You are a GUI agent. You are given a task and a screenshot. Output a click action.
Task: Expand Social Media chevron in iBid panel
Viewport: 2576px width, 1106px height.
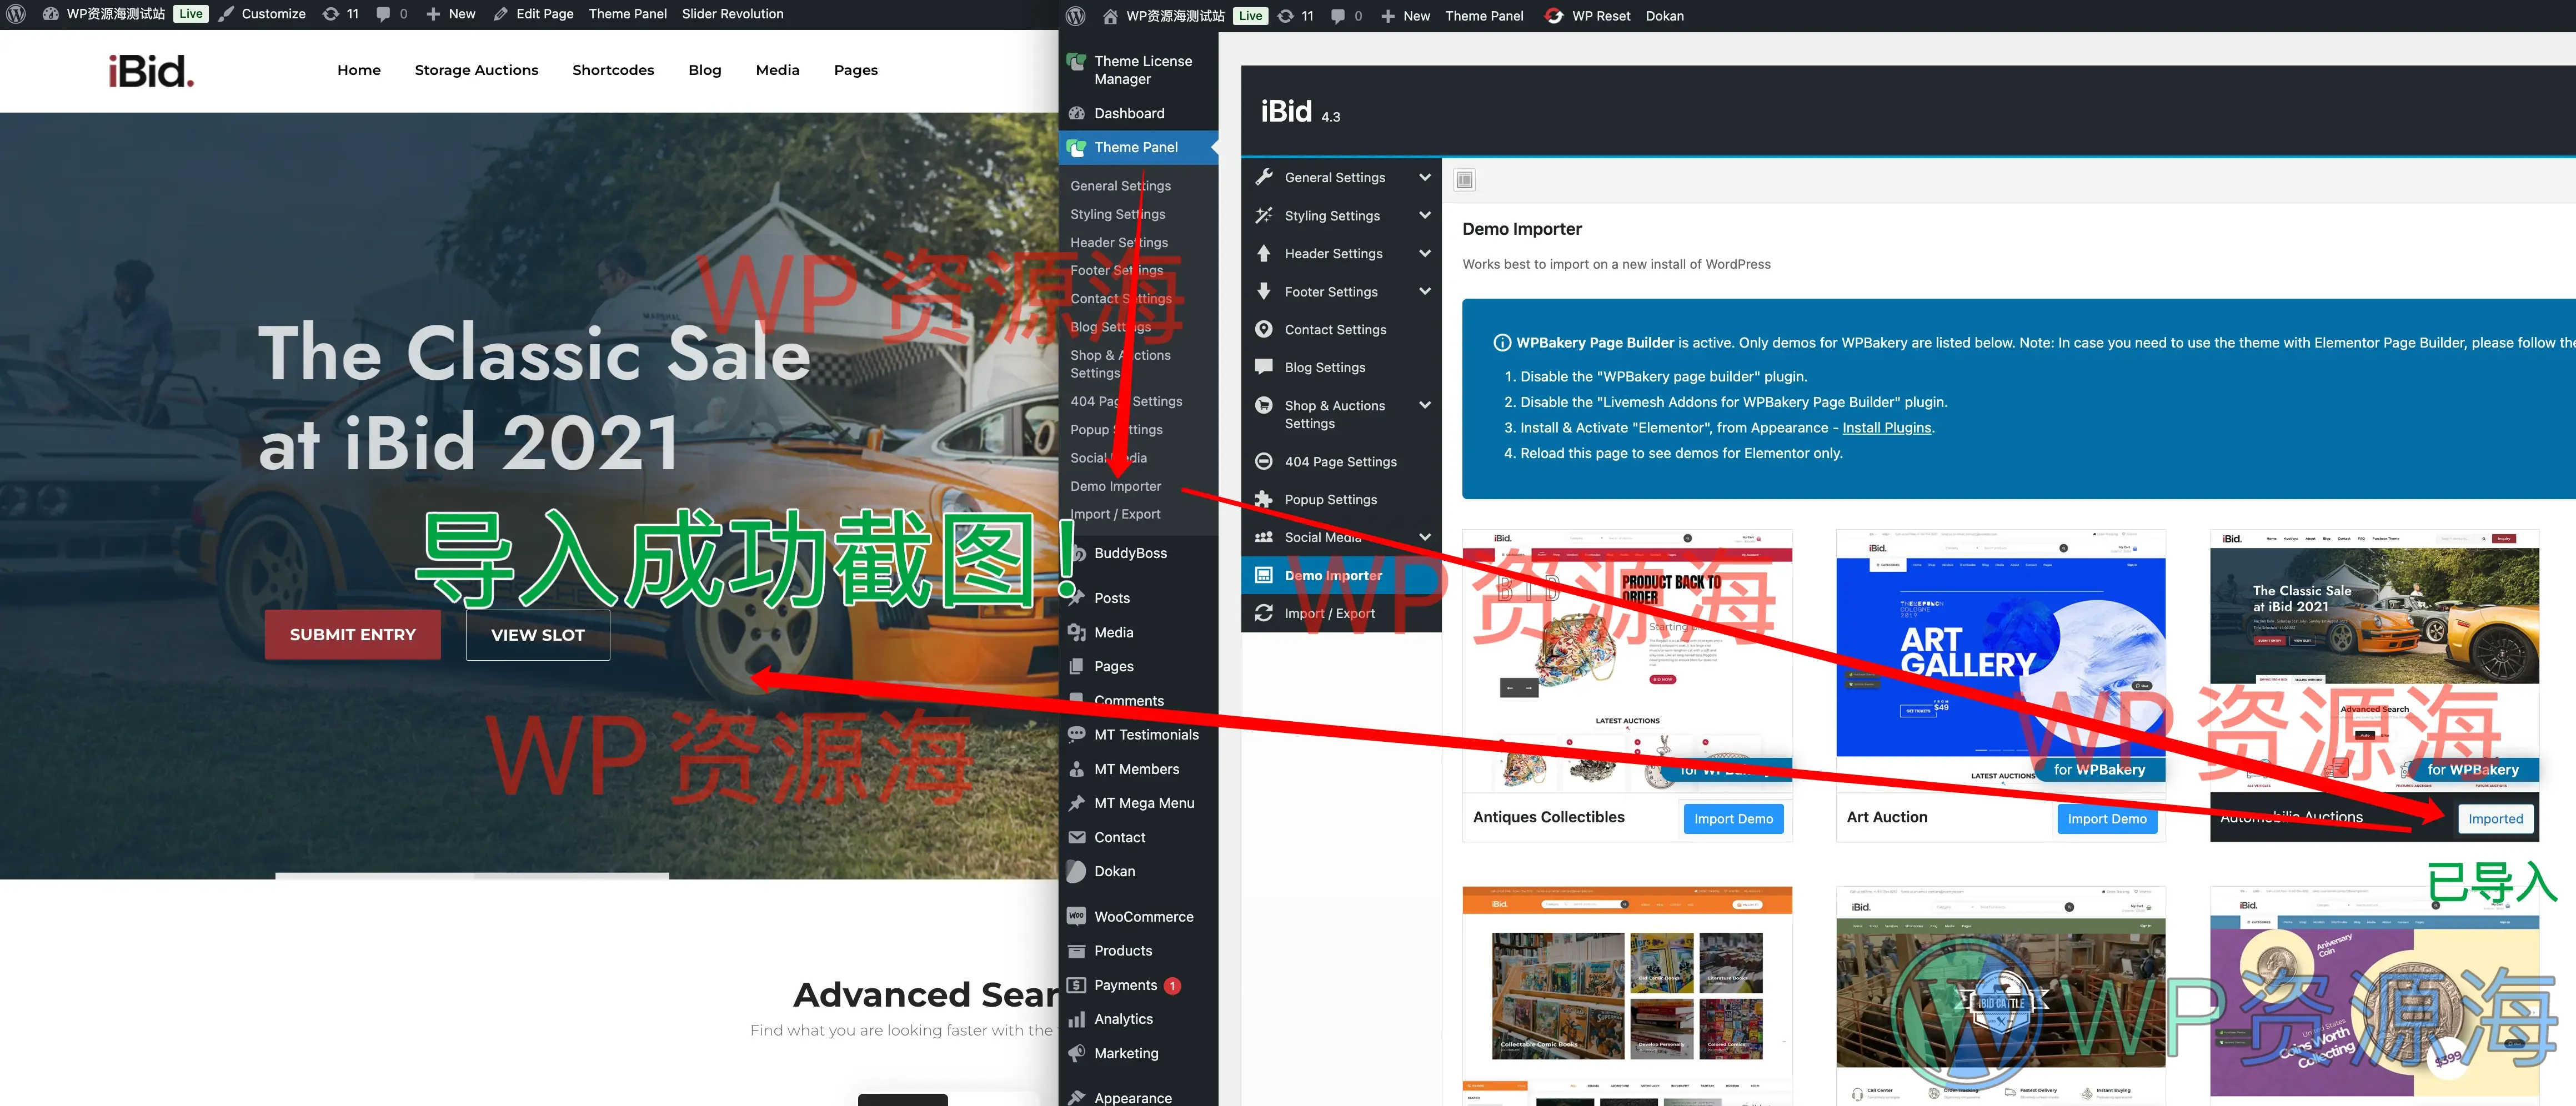click(x=1425, y=537)
